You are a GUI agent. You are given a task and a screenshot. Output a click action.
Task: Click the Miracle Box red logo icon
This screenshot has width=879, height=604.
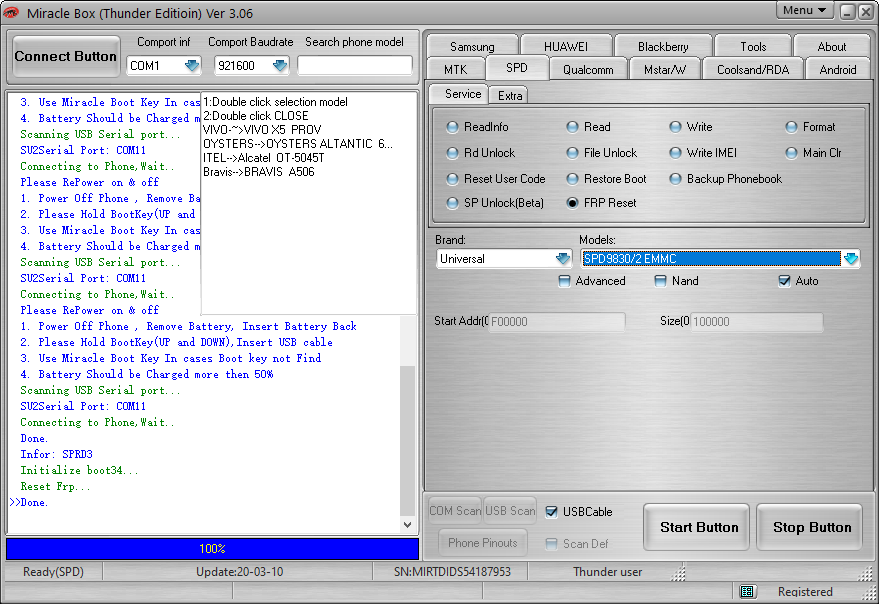[11, 12]
